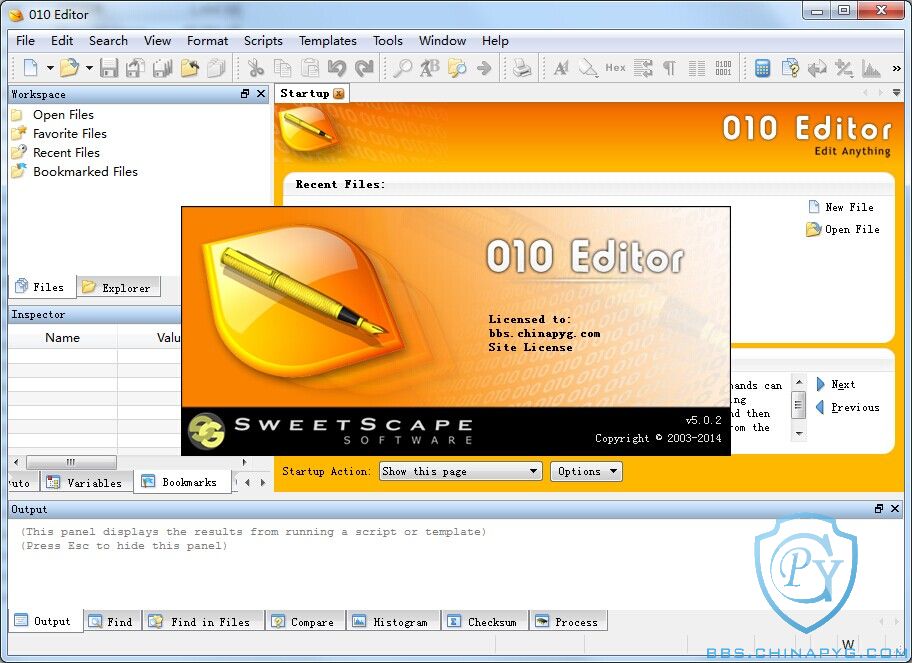Open the Startup Action combo box
Image resolution: width=912 pixels, height=663 pixels.
click(x=461, y=471)
